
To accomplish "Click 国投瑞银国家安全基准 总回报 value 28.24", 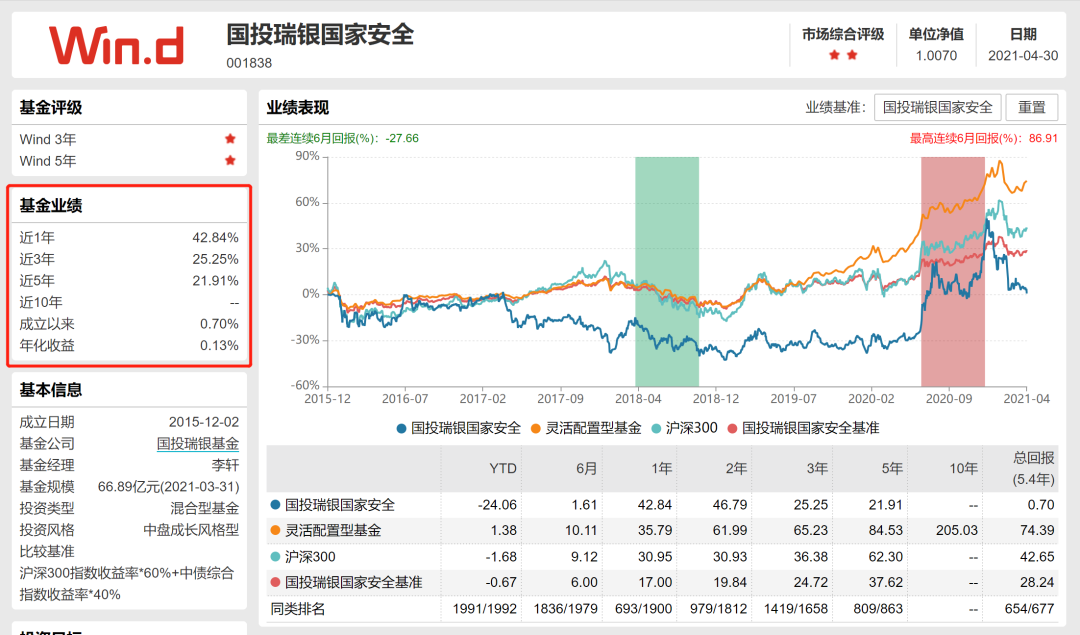I will pos(1037,582).
